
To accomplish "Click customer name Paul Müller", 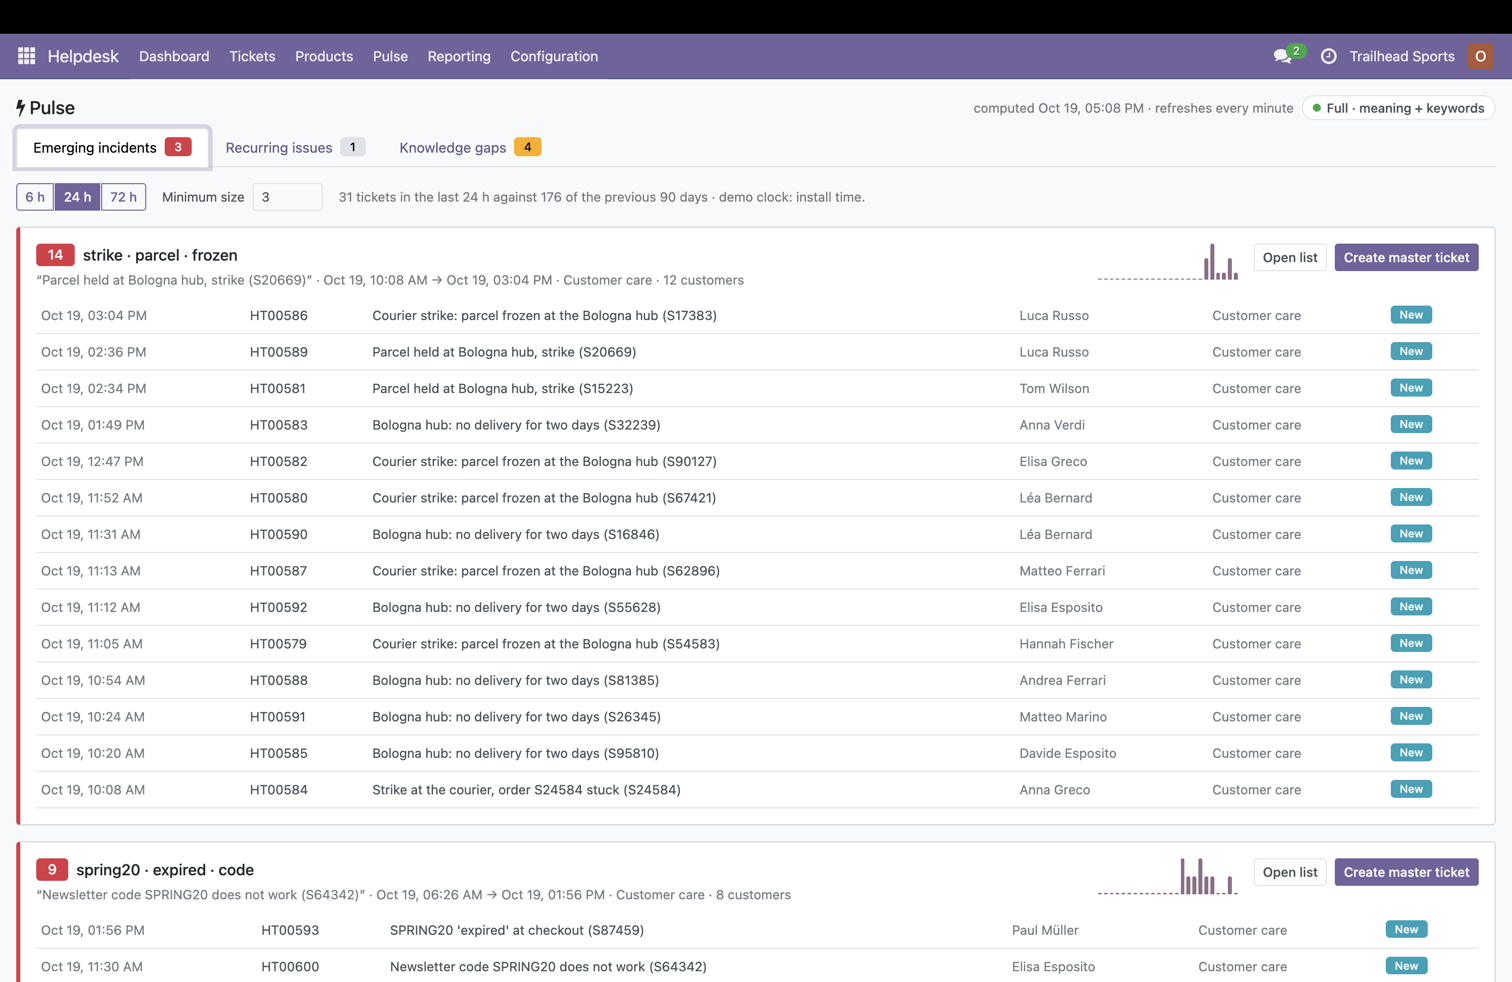I will click(x=1045, y=930).
